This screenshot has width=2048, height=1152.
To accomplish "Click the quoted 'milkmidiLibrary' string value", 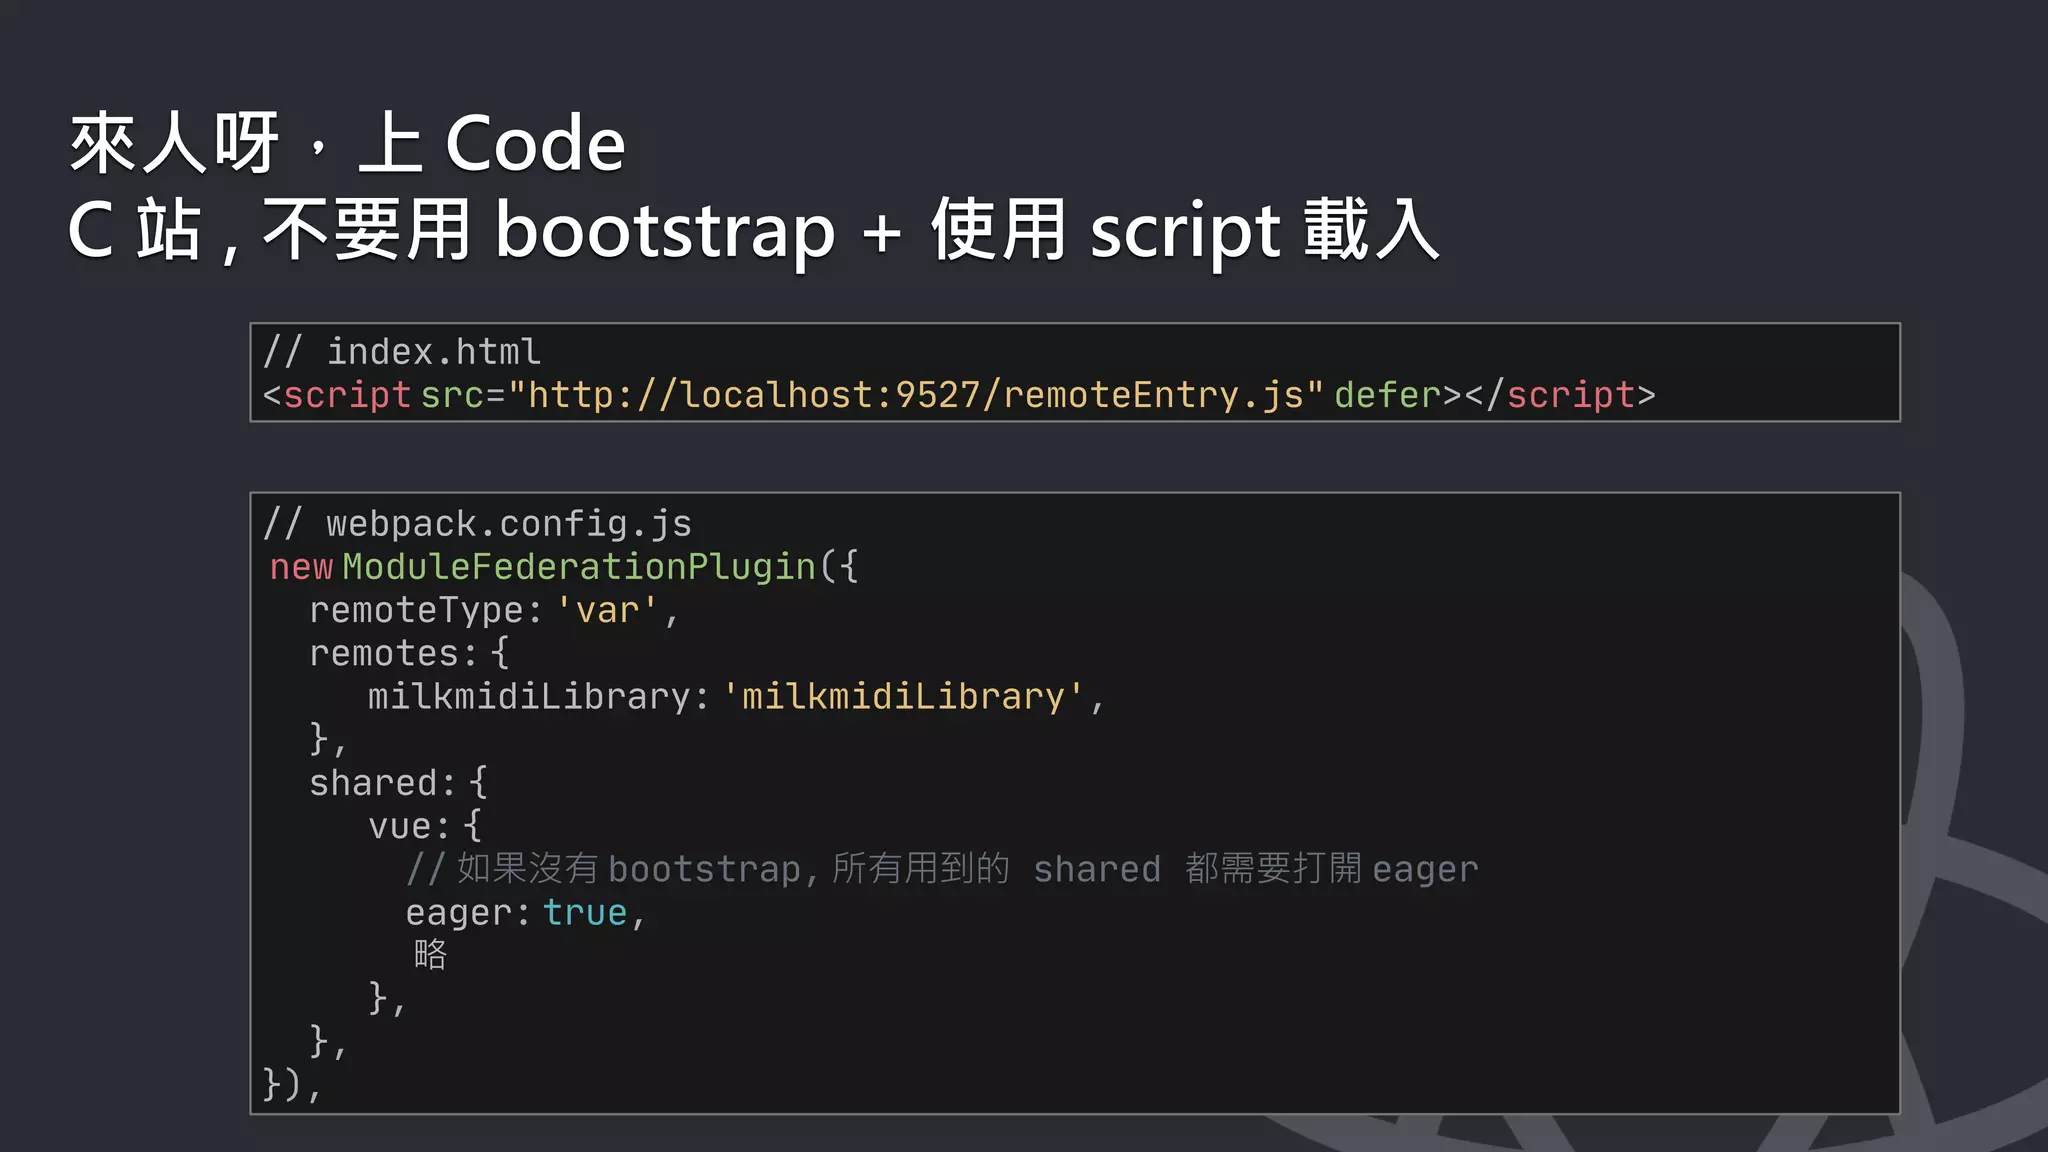I will [x=903, y=696].
